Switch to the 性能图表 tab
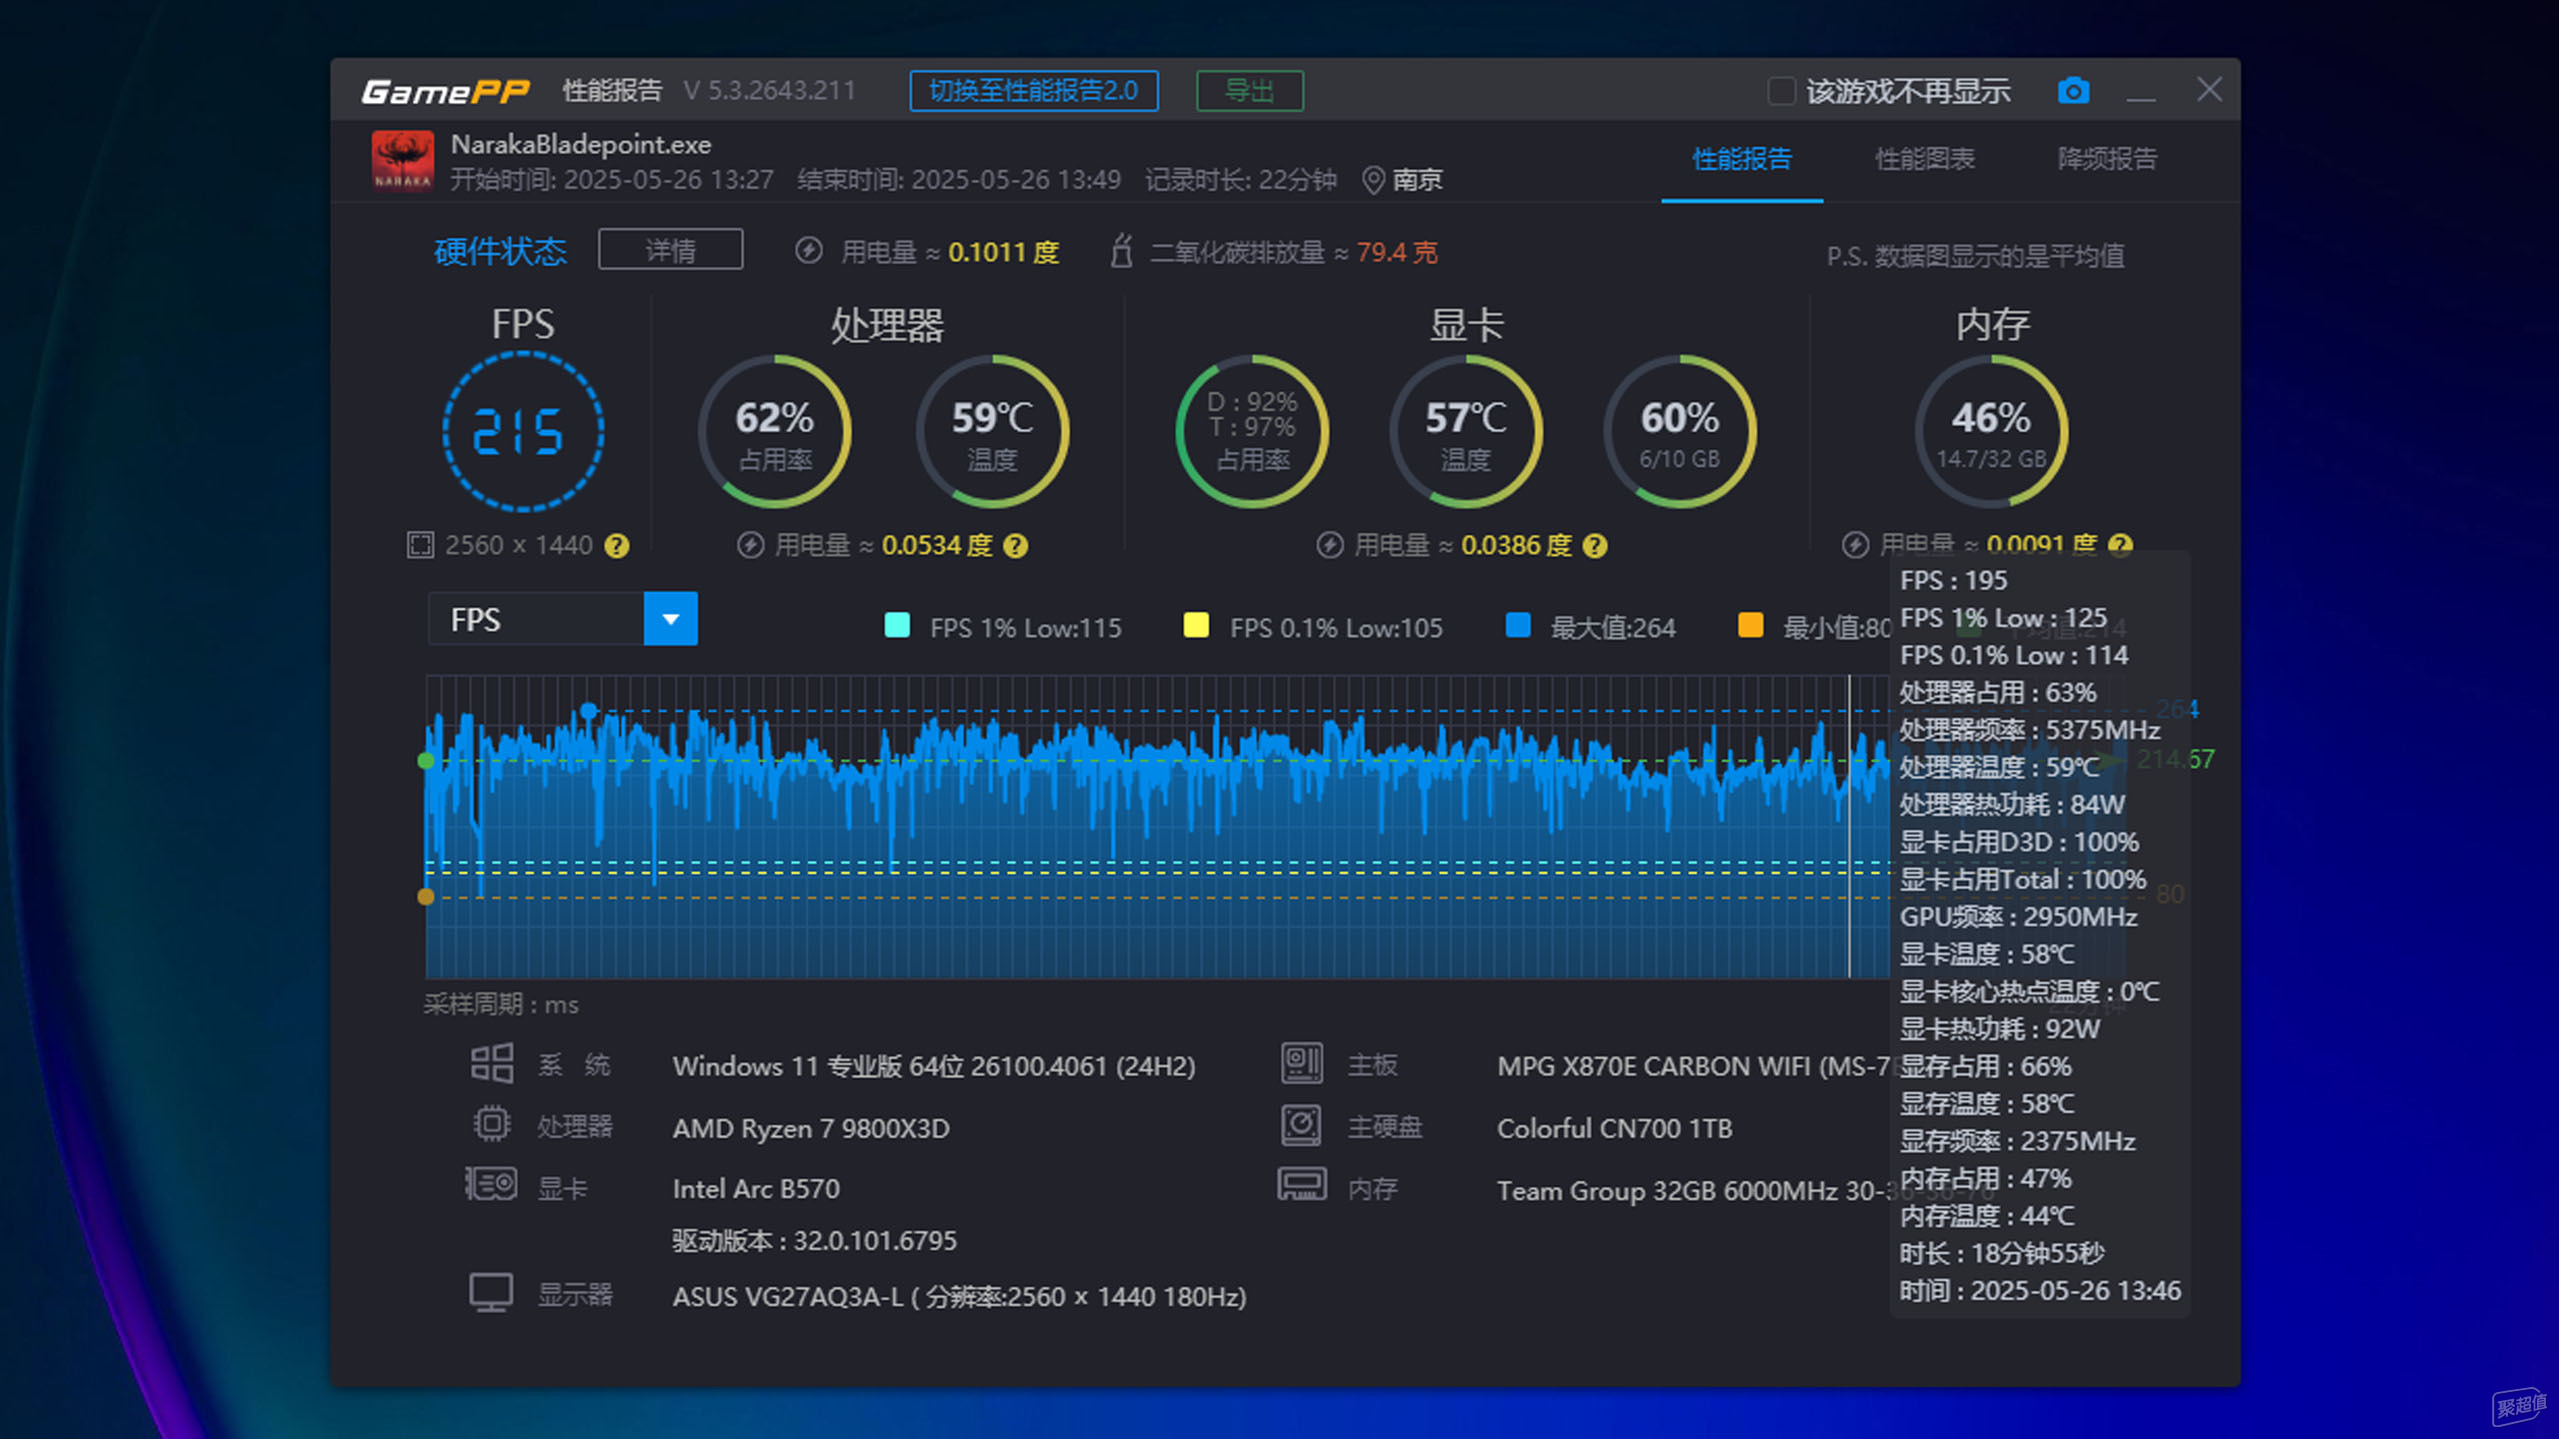2559x1439 pixels. pyautogui.click(x=1924, y=159)
